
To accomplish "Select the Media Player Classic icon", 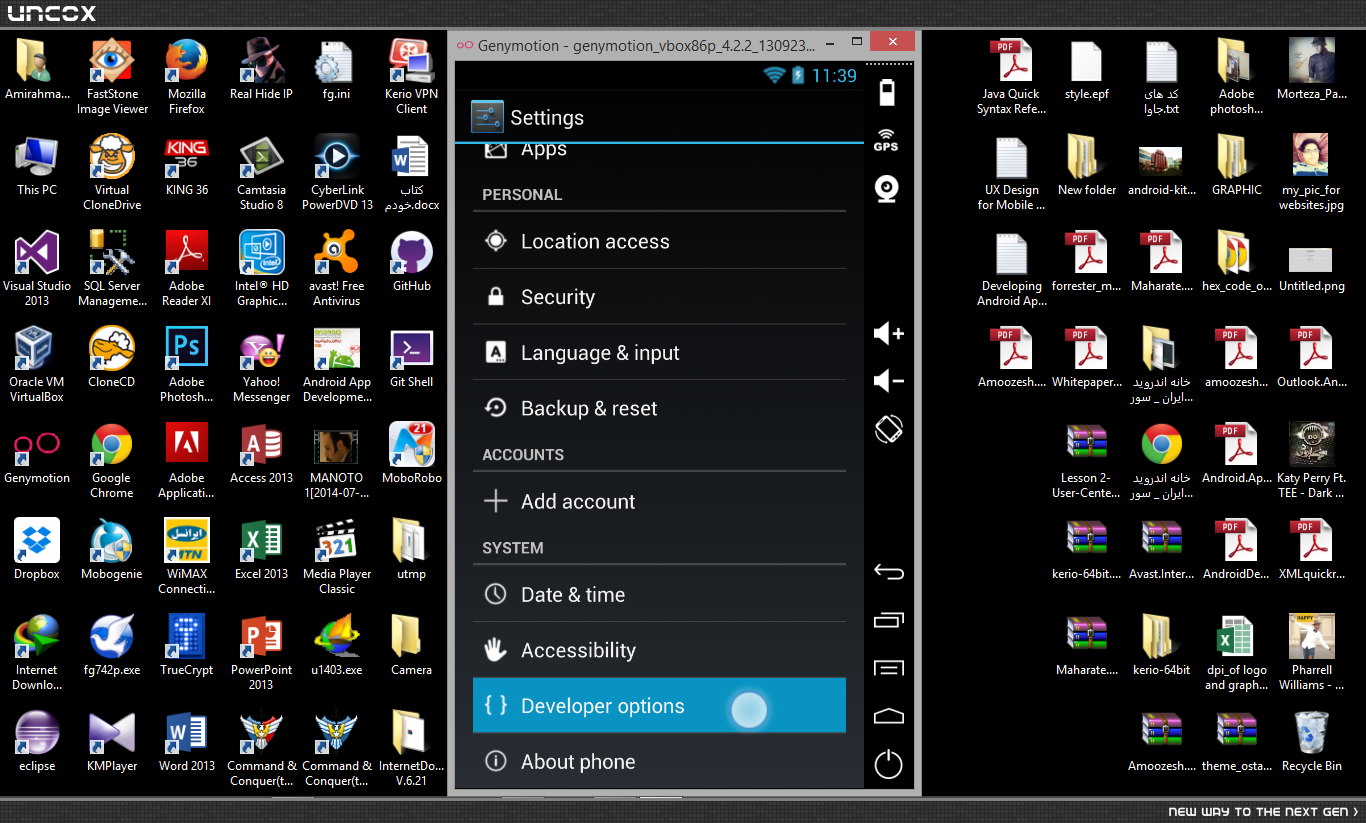I will click(x=337, y=557).
